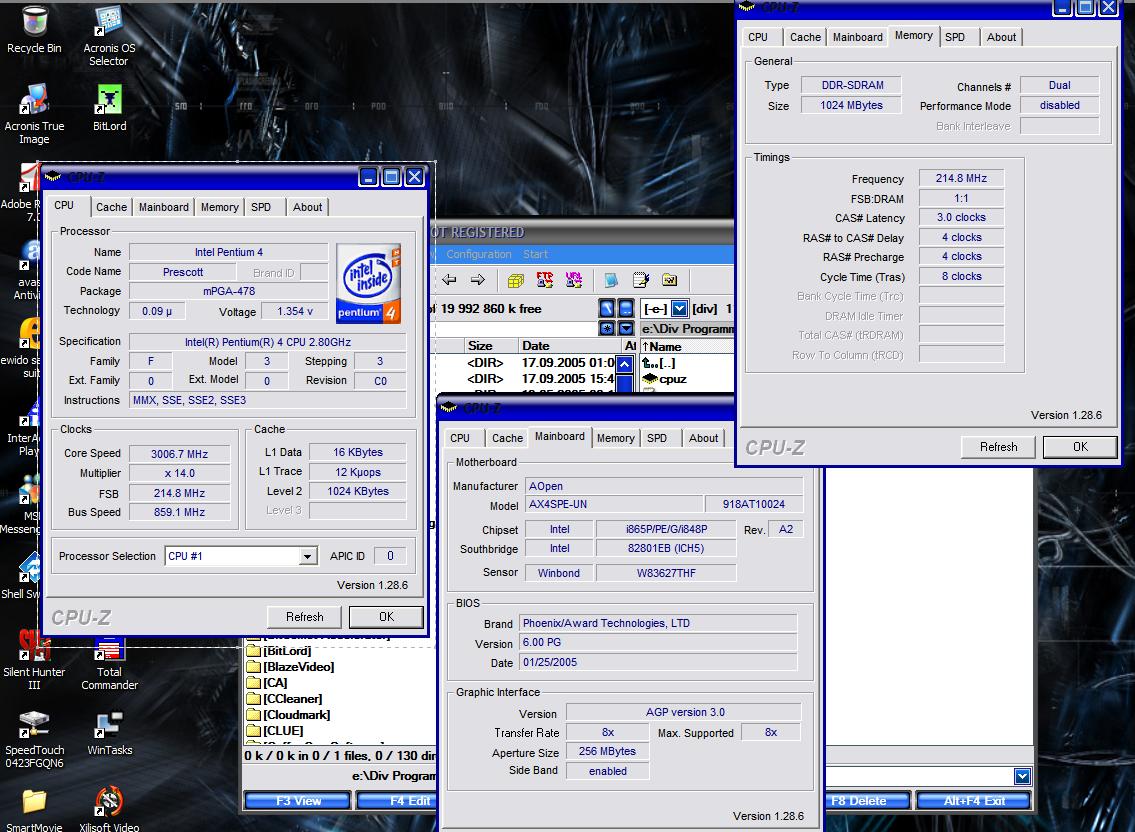Open the Processor Selection CPU #1 dropdown
Viewport: 1135px width, 832px height.
click(x=308, y=556)
